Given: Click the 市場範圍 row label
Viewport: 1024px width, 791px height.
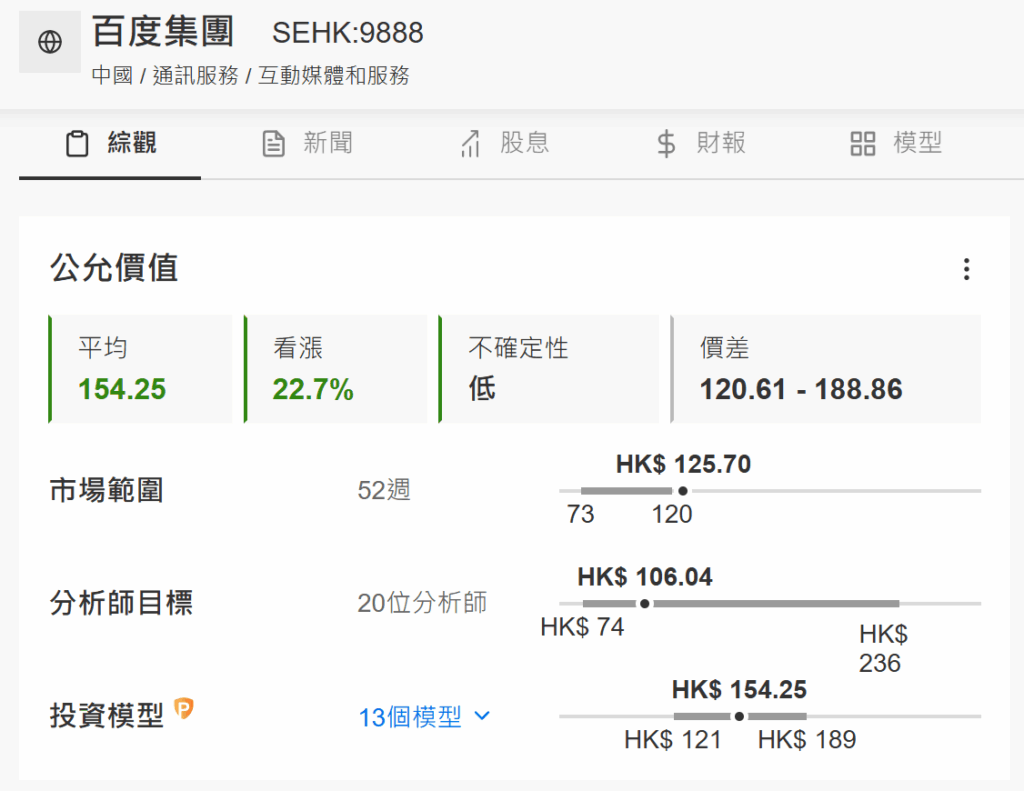Looking at the screenshot, I should click(106, 491).
